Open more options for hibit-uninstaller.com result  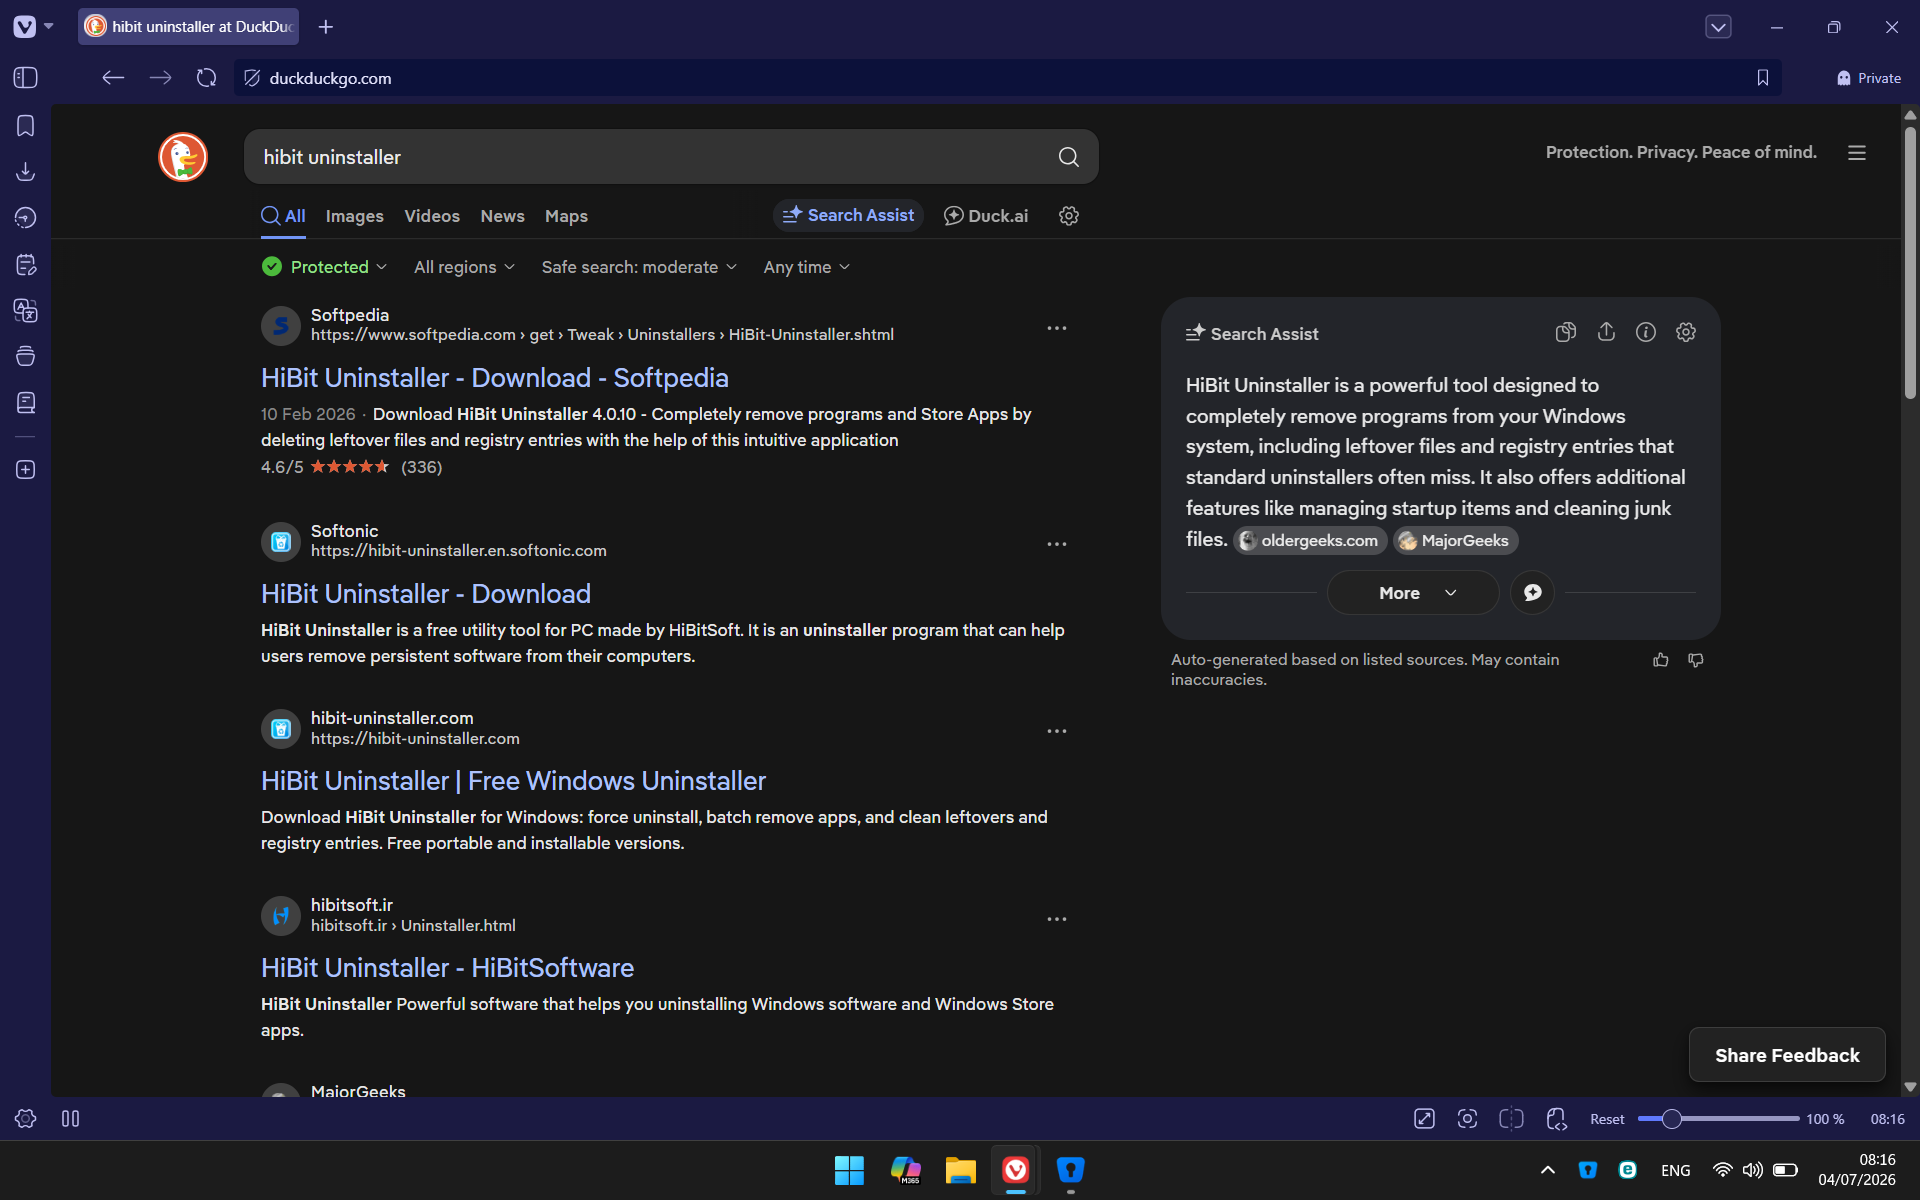coord(1057,731)
